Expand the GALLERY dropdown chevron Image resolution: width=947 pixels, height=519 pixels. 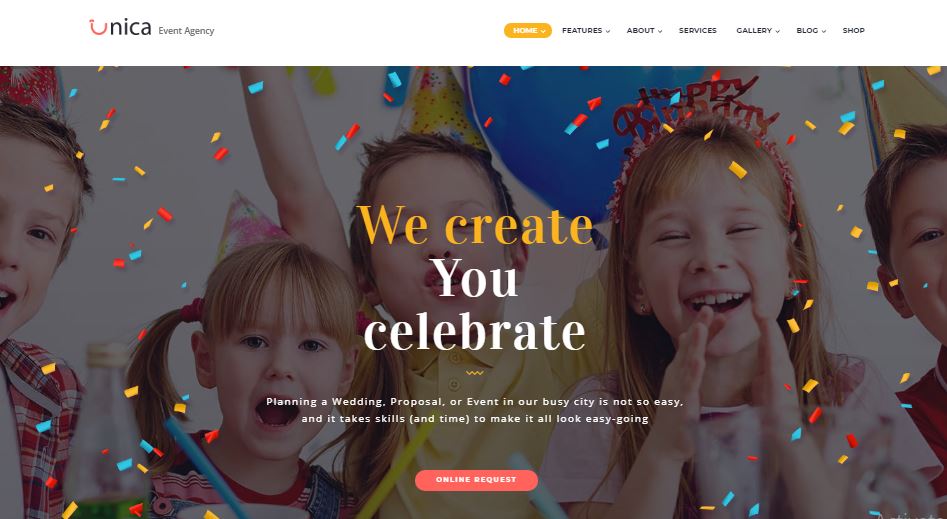point(777,31)
